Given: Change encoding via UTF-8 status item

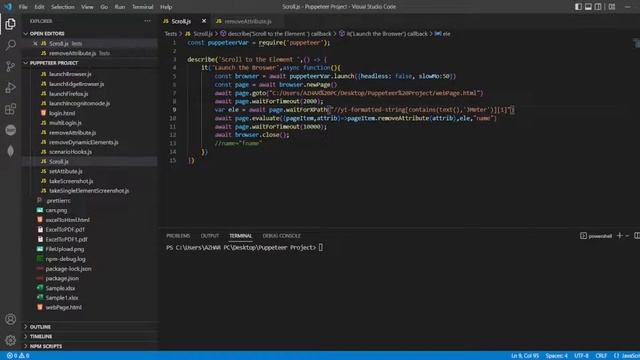Looking at the screenshot, I should pyautogui.click(x=581, y=356).
